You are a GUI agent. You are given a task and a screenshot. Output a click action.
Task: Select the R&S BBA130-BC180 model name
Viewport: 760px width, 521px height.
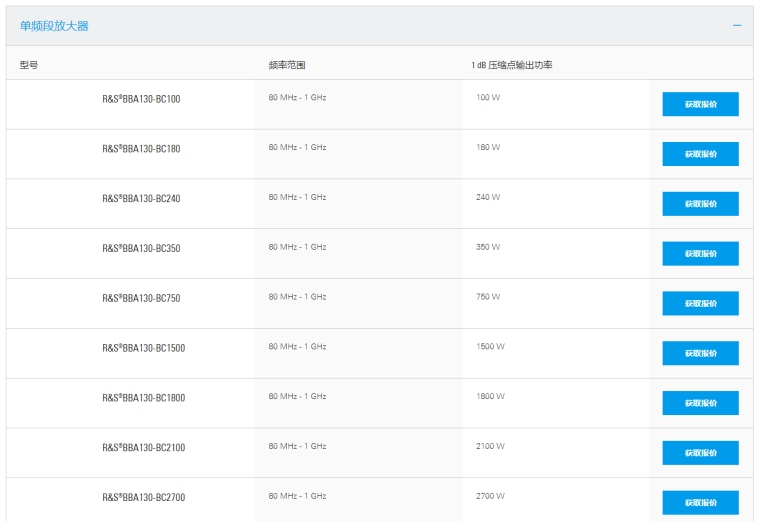tap(141, 149)
